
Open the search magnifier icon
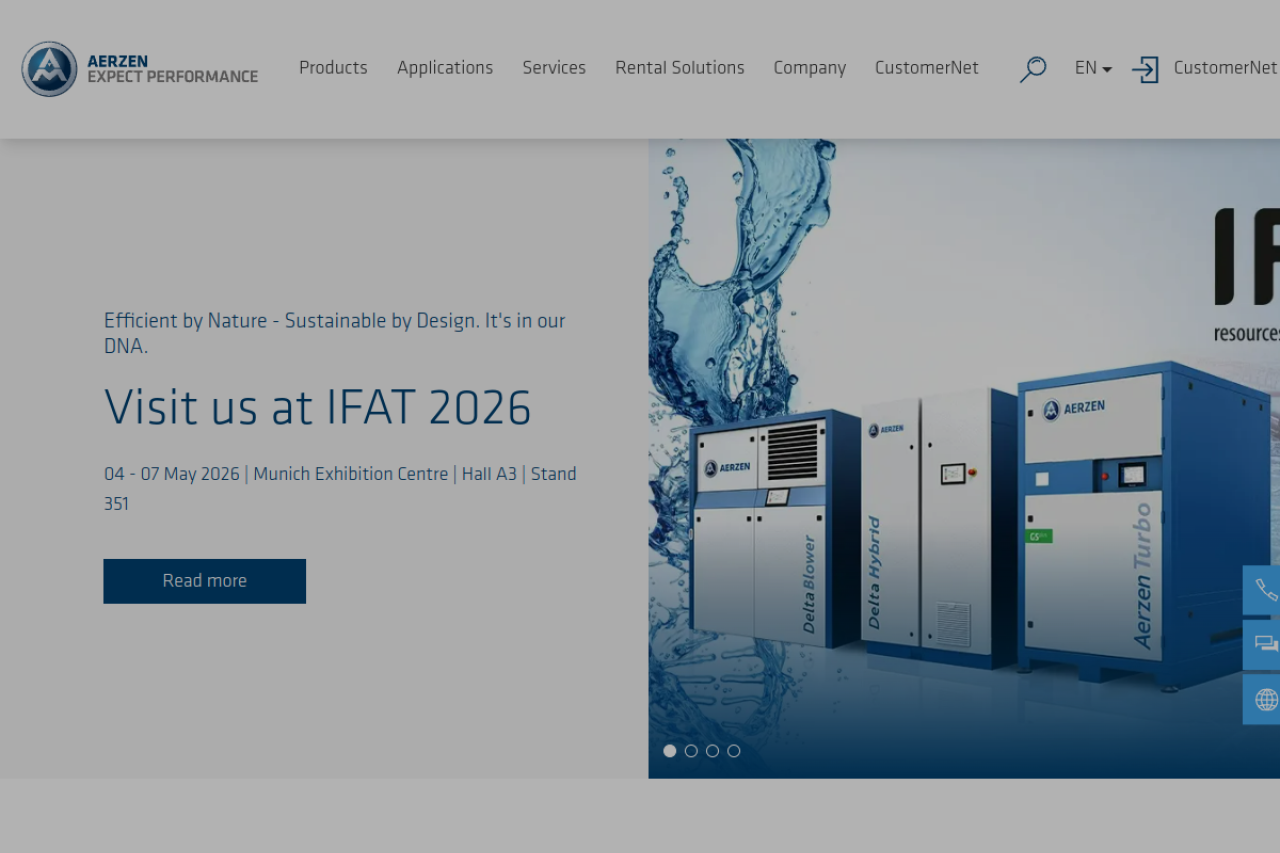(1032, 69)
